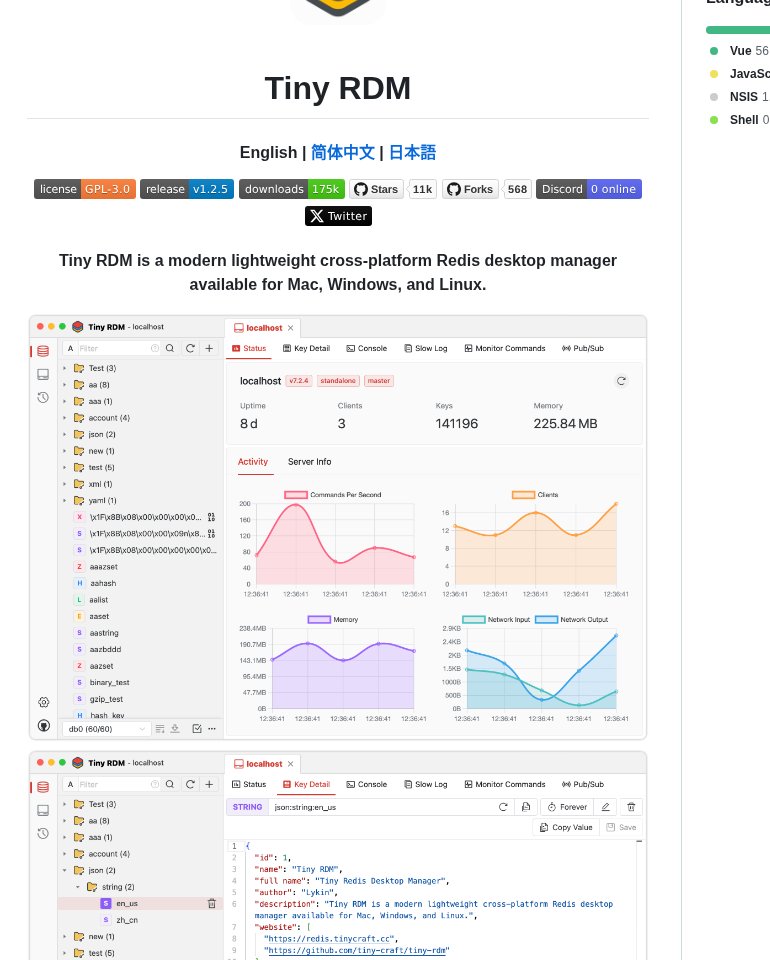The width and height of the screenshot is (770, 960).
Task: Expand new (1) folder in key detail screenshot
Action: click(64, 936)
